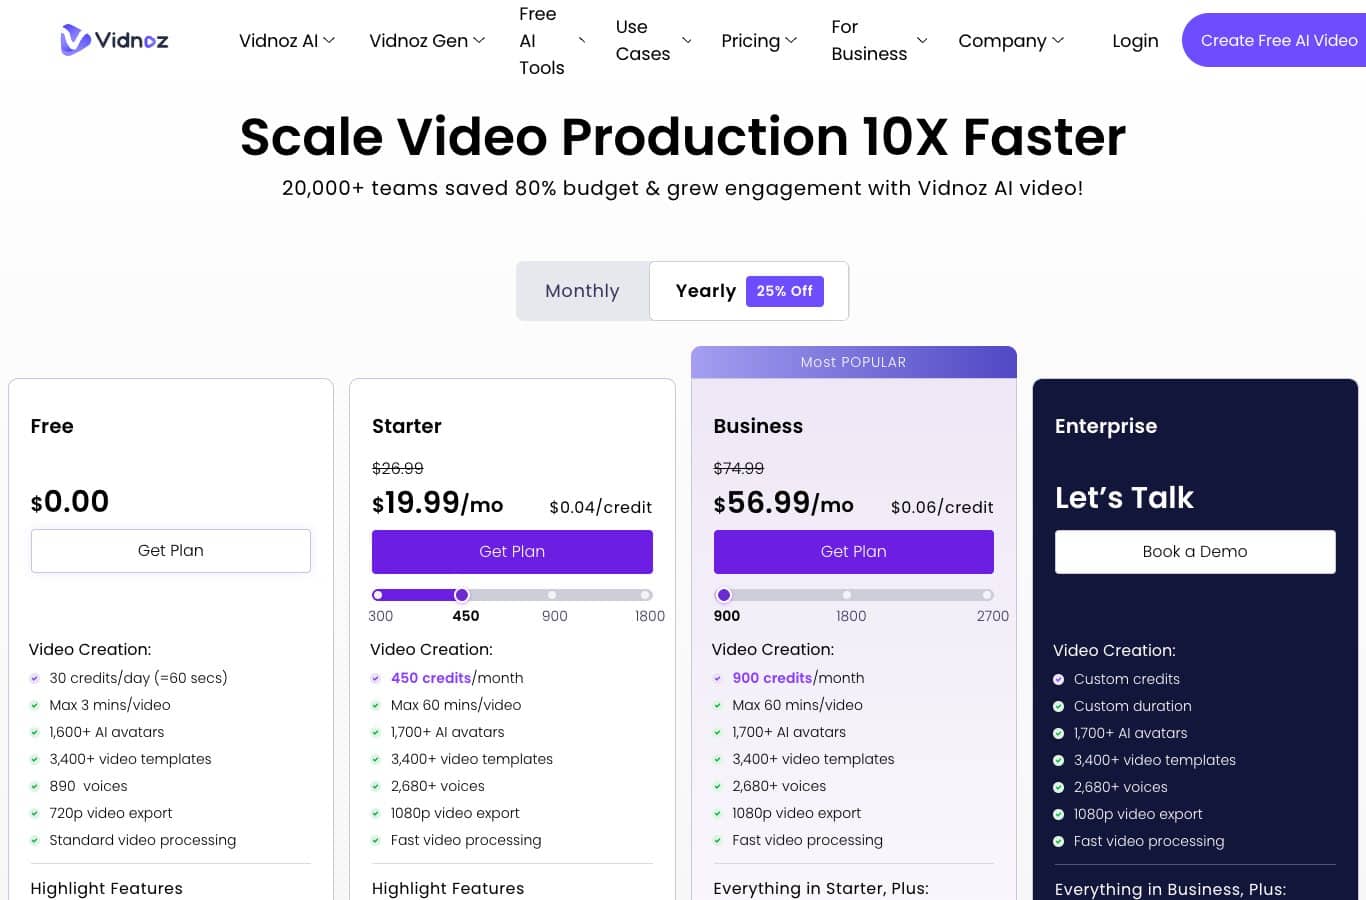Screen dimensions: 1366x900
Task: Expand the chevron next to Pricing
Action: (x=791, y=41)
